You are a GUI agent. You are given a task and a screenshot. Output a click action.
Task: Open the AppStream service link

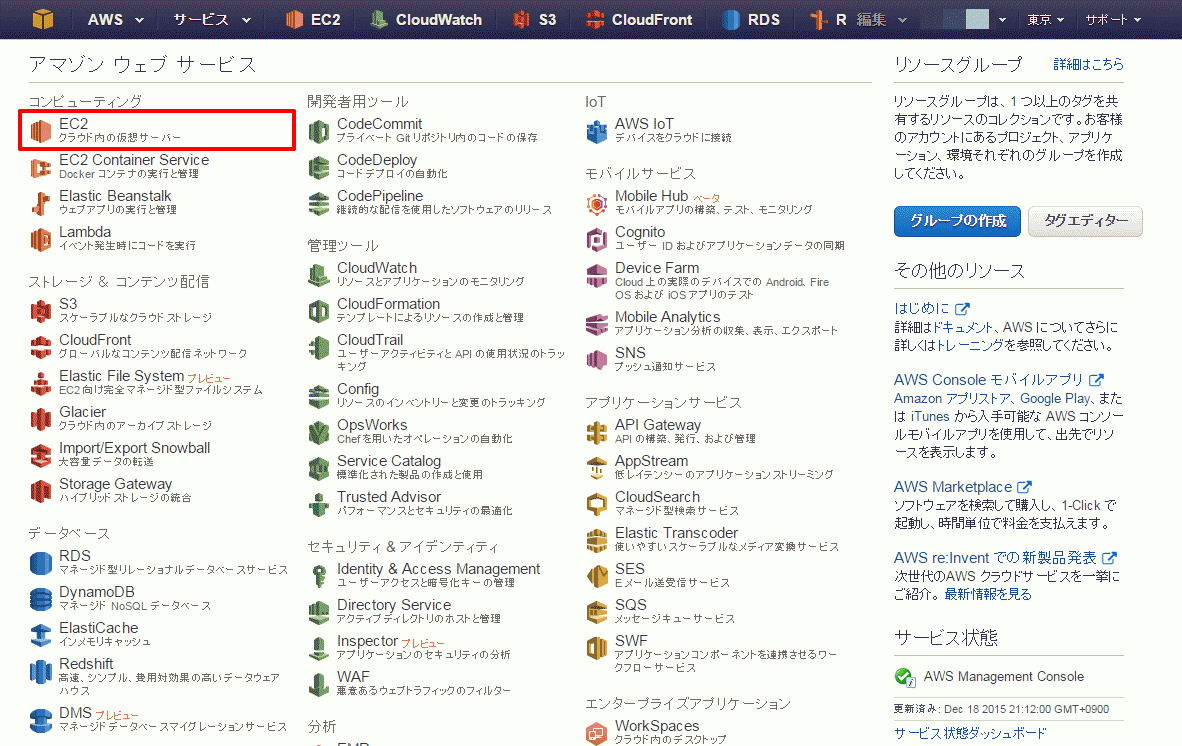coord(651,460)
